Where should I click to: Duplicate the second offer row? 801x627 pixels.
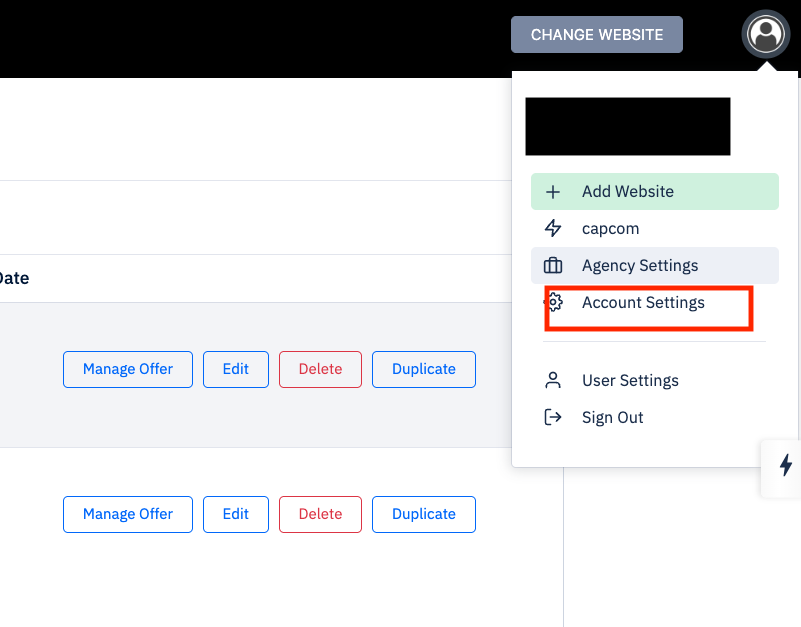point(424,514)
